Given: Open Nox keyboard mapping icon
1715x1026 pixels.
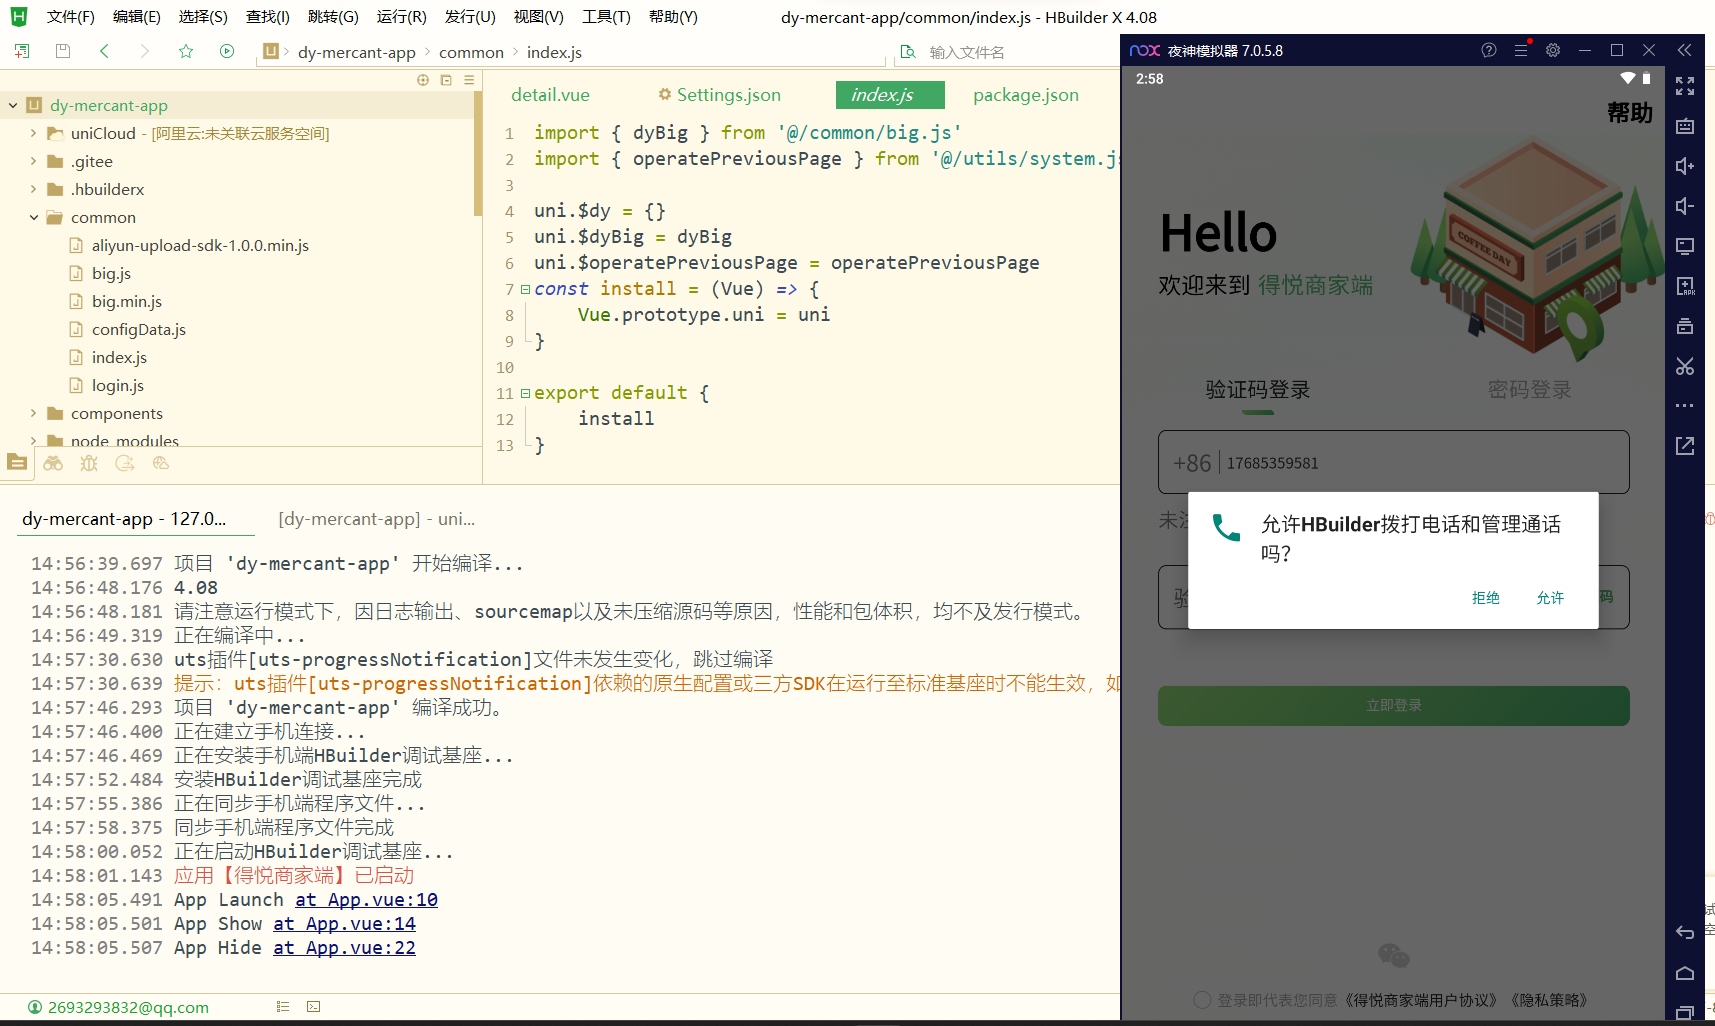Looking at the screenshot, I should click(1685, 126).
